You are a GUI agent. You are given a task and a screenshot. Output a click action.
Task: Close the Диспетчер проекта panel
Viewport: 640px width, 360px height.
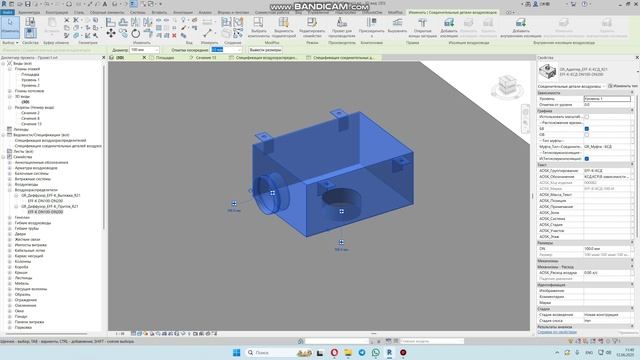[x=103, y=58]
